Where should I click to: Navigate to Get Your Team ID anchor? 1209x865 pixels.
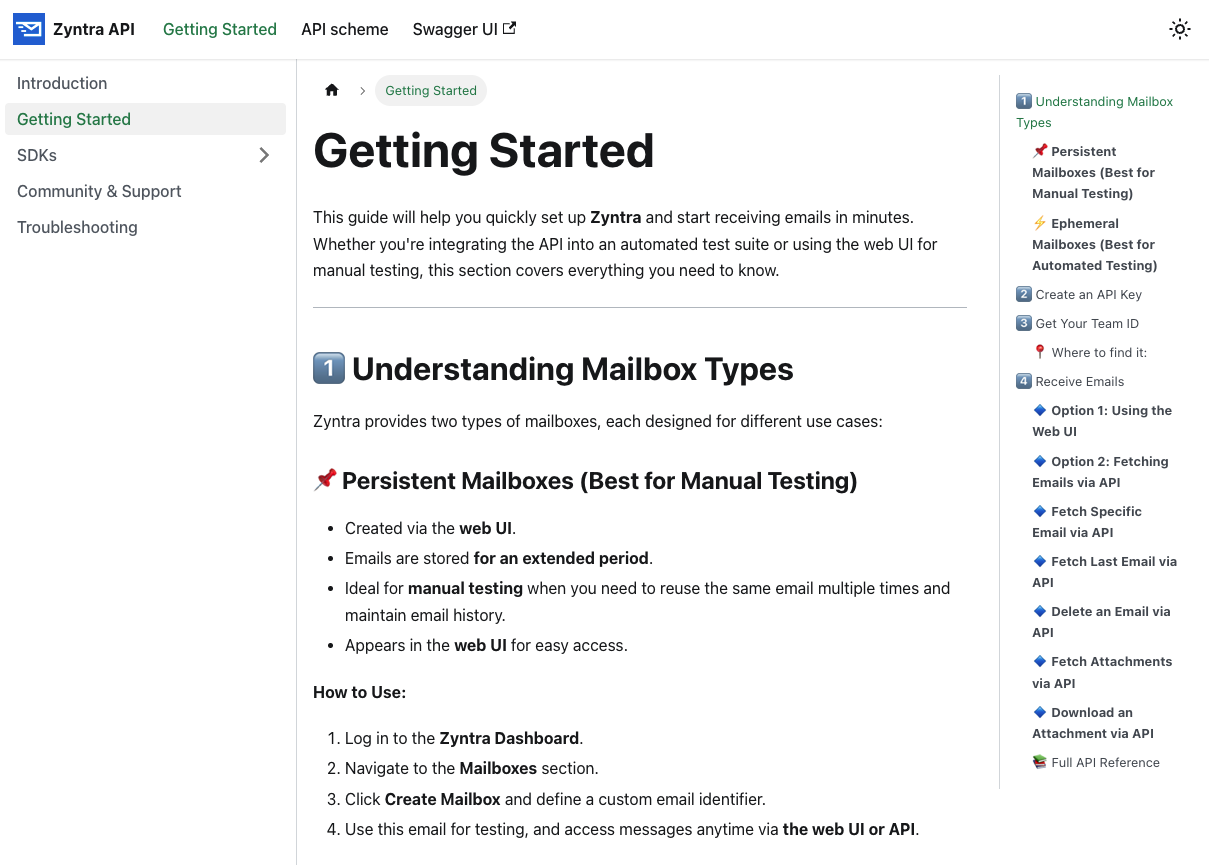click(x=1087, y=323)
